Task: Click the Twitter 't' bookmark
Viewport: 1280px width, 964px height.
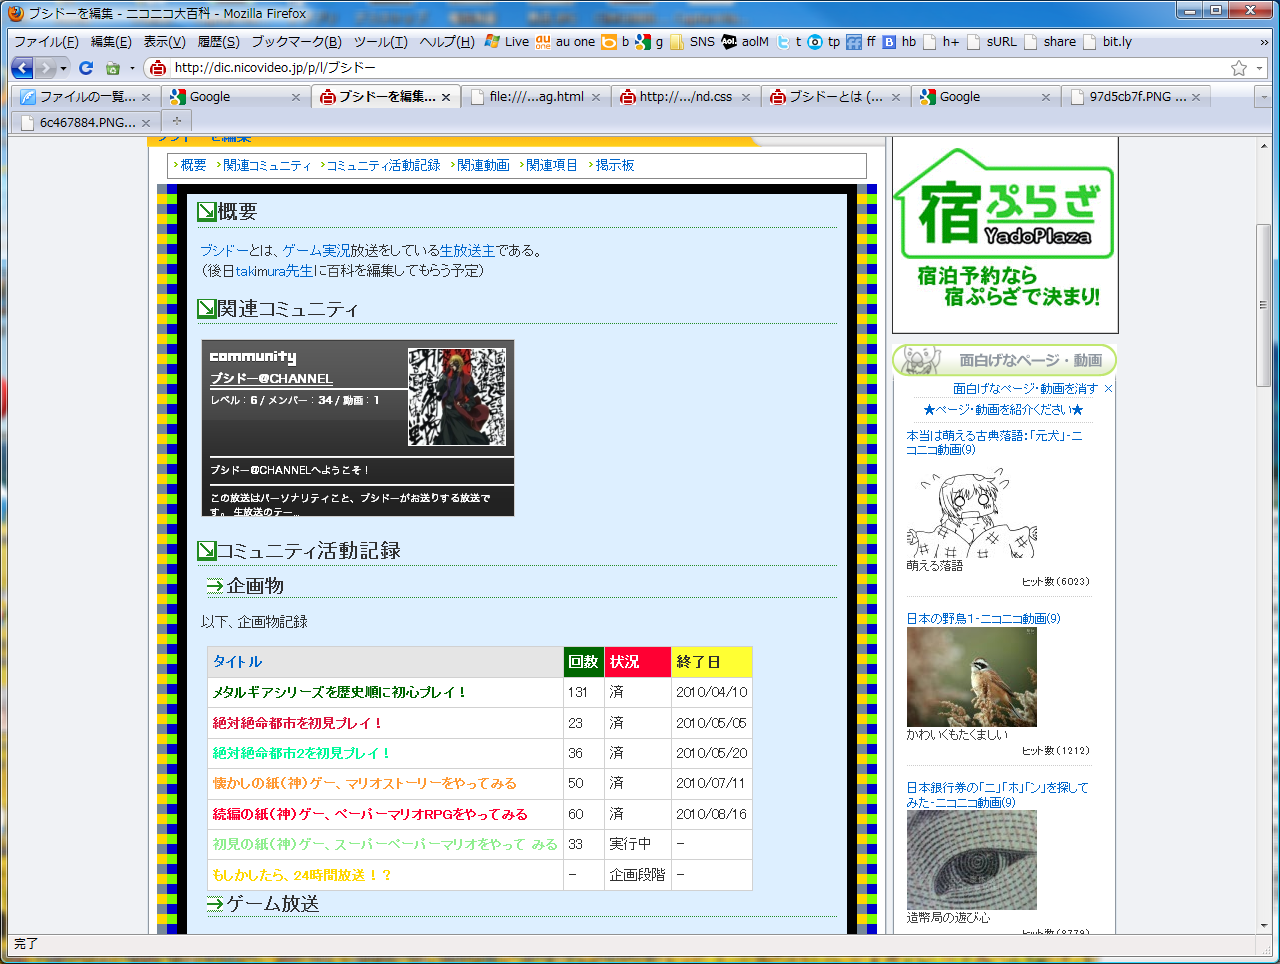Action: point(789,41)
